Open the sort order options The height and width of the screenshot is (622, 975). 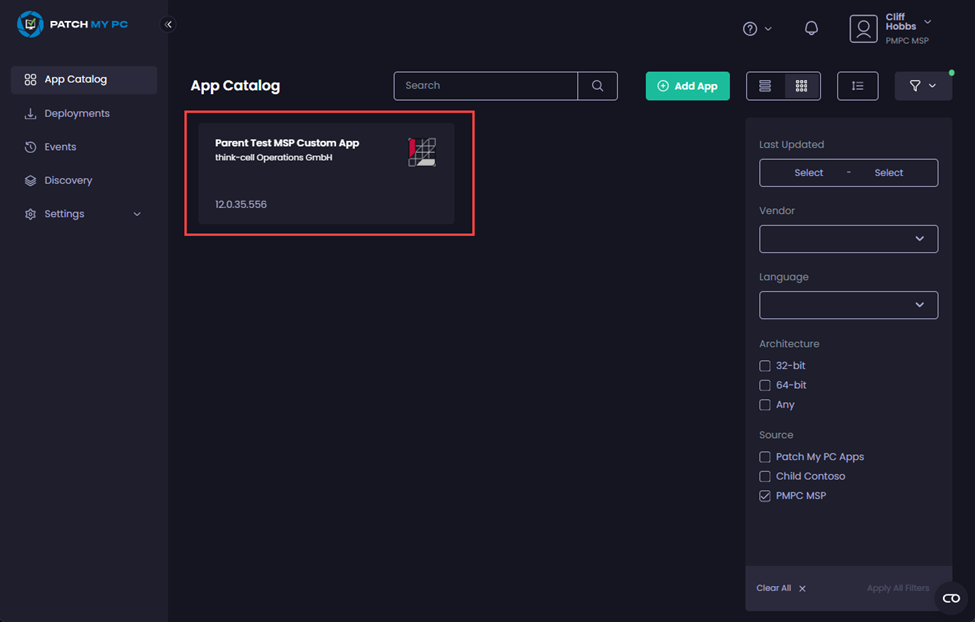point(857,86)
